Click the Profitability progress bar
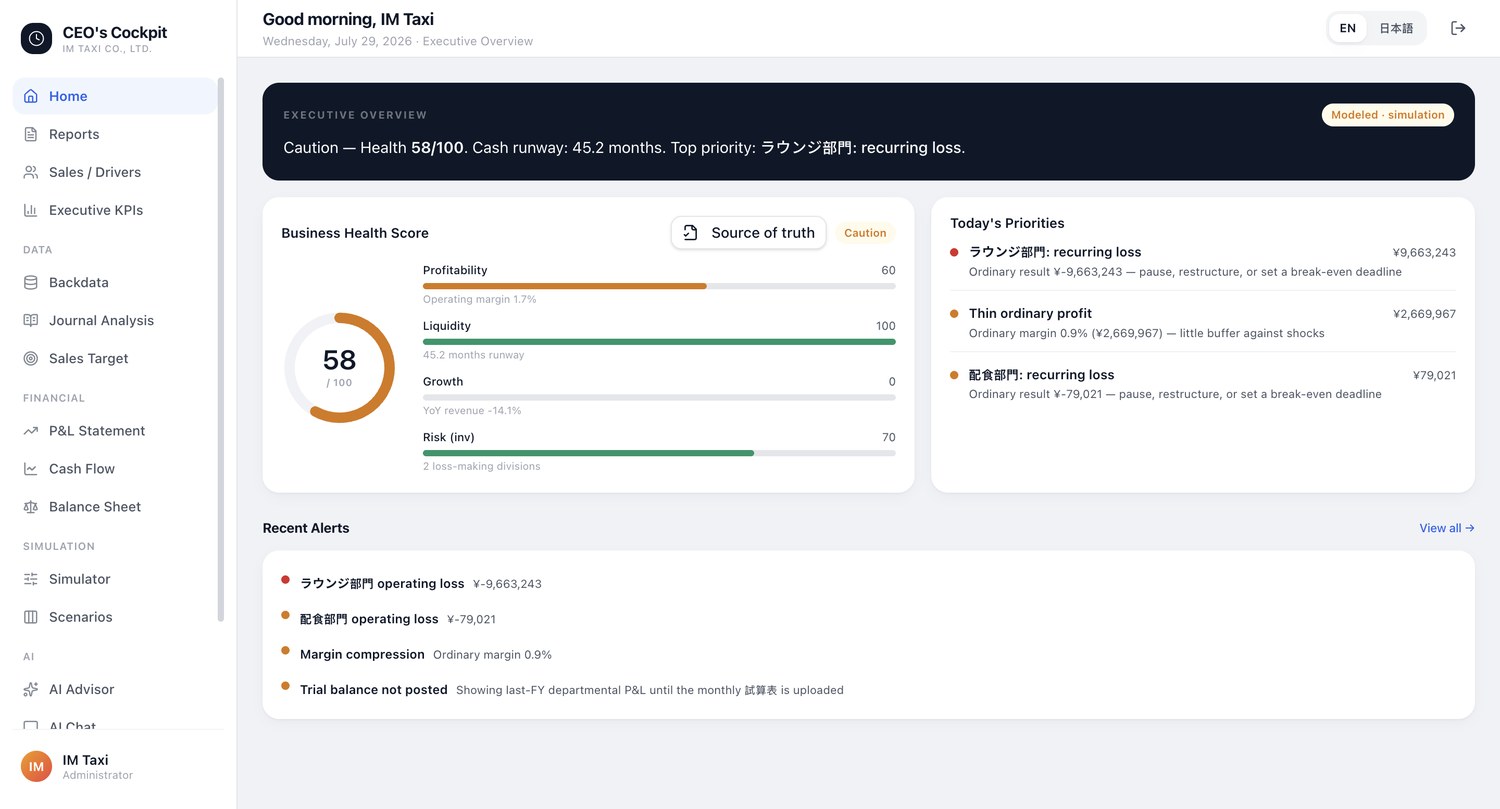This screenshot has height=809, width=1500. point(659,286)
